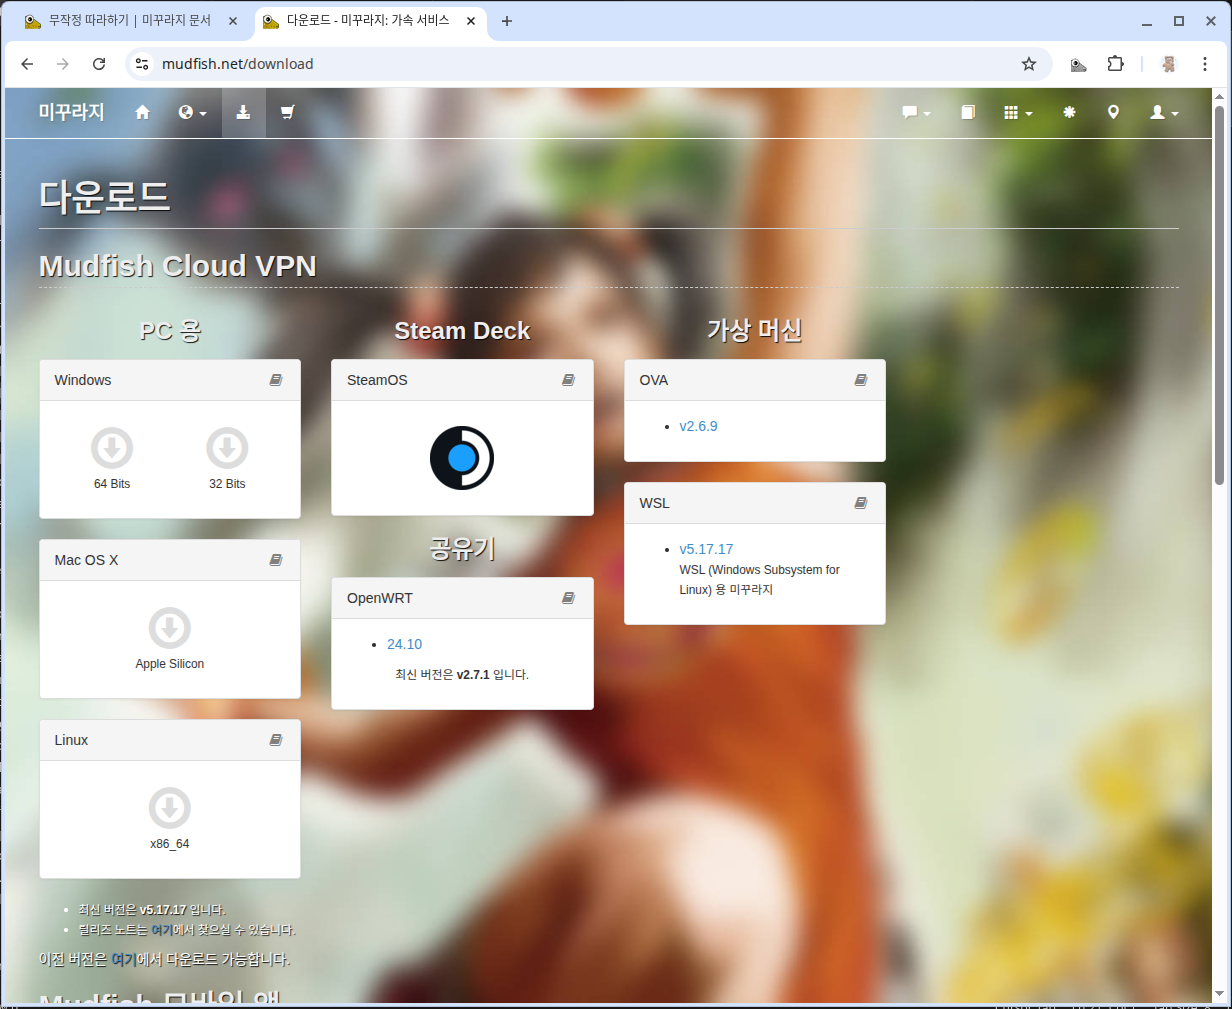Open the Chrome profile avatar

pyautogui.click(x=1168, y=64)
